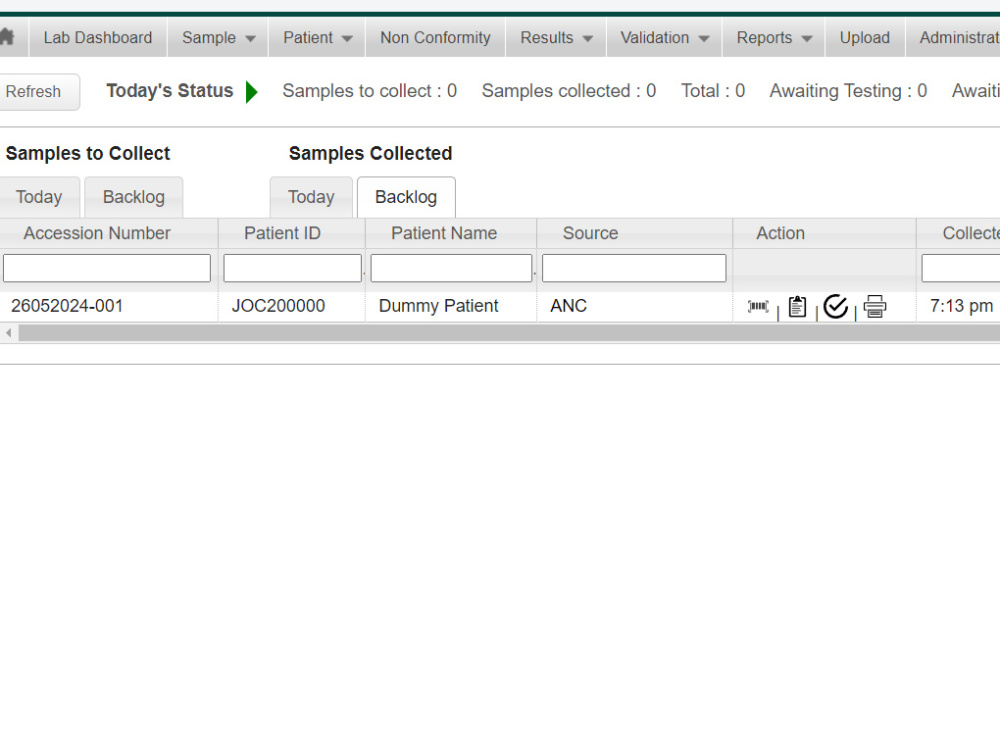Click the green arrow next to Today's Status
The image size is (1000, 750).
click(x=252, y=92)
